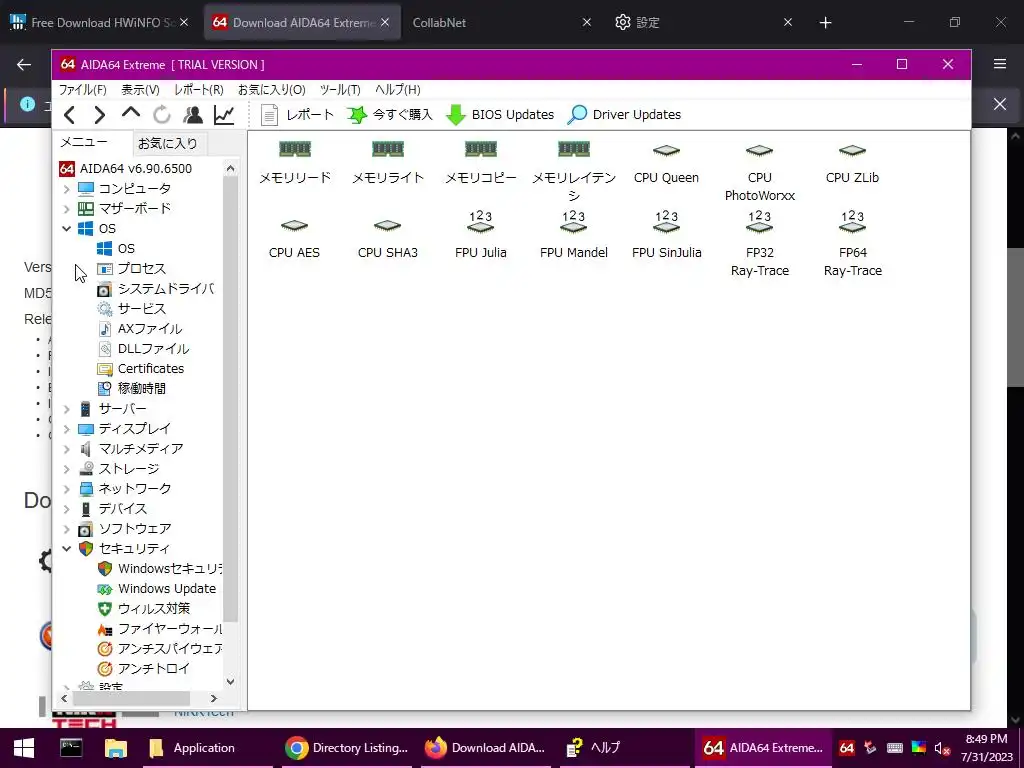
Task: Select Windows Update in the tree
Action: coord(157,588)
